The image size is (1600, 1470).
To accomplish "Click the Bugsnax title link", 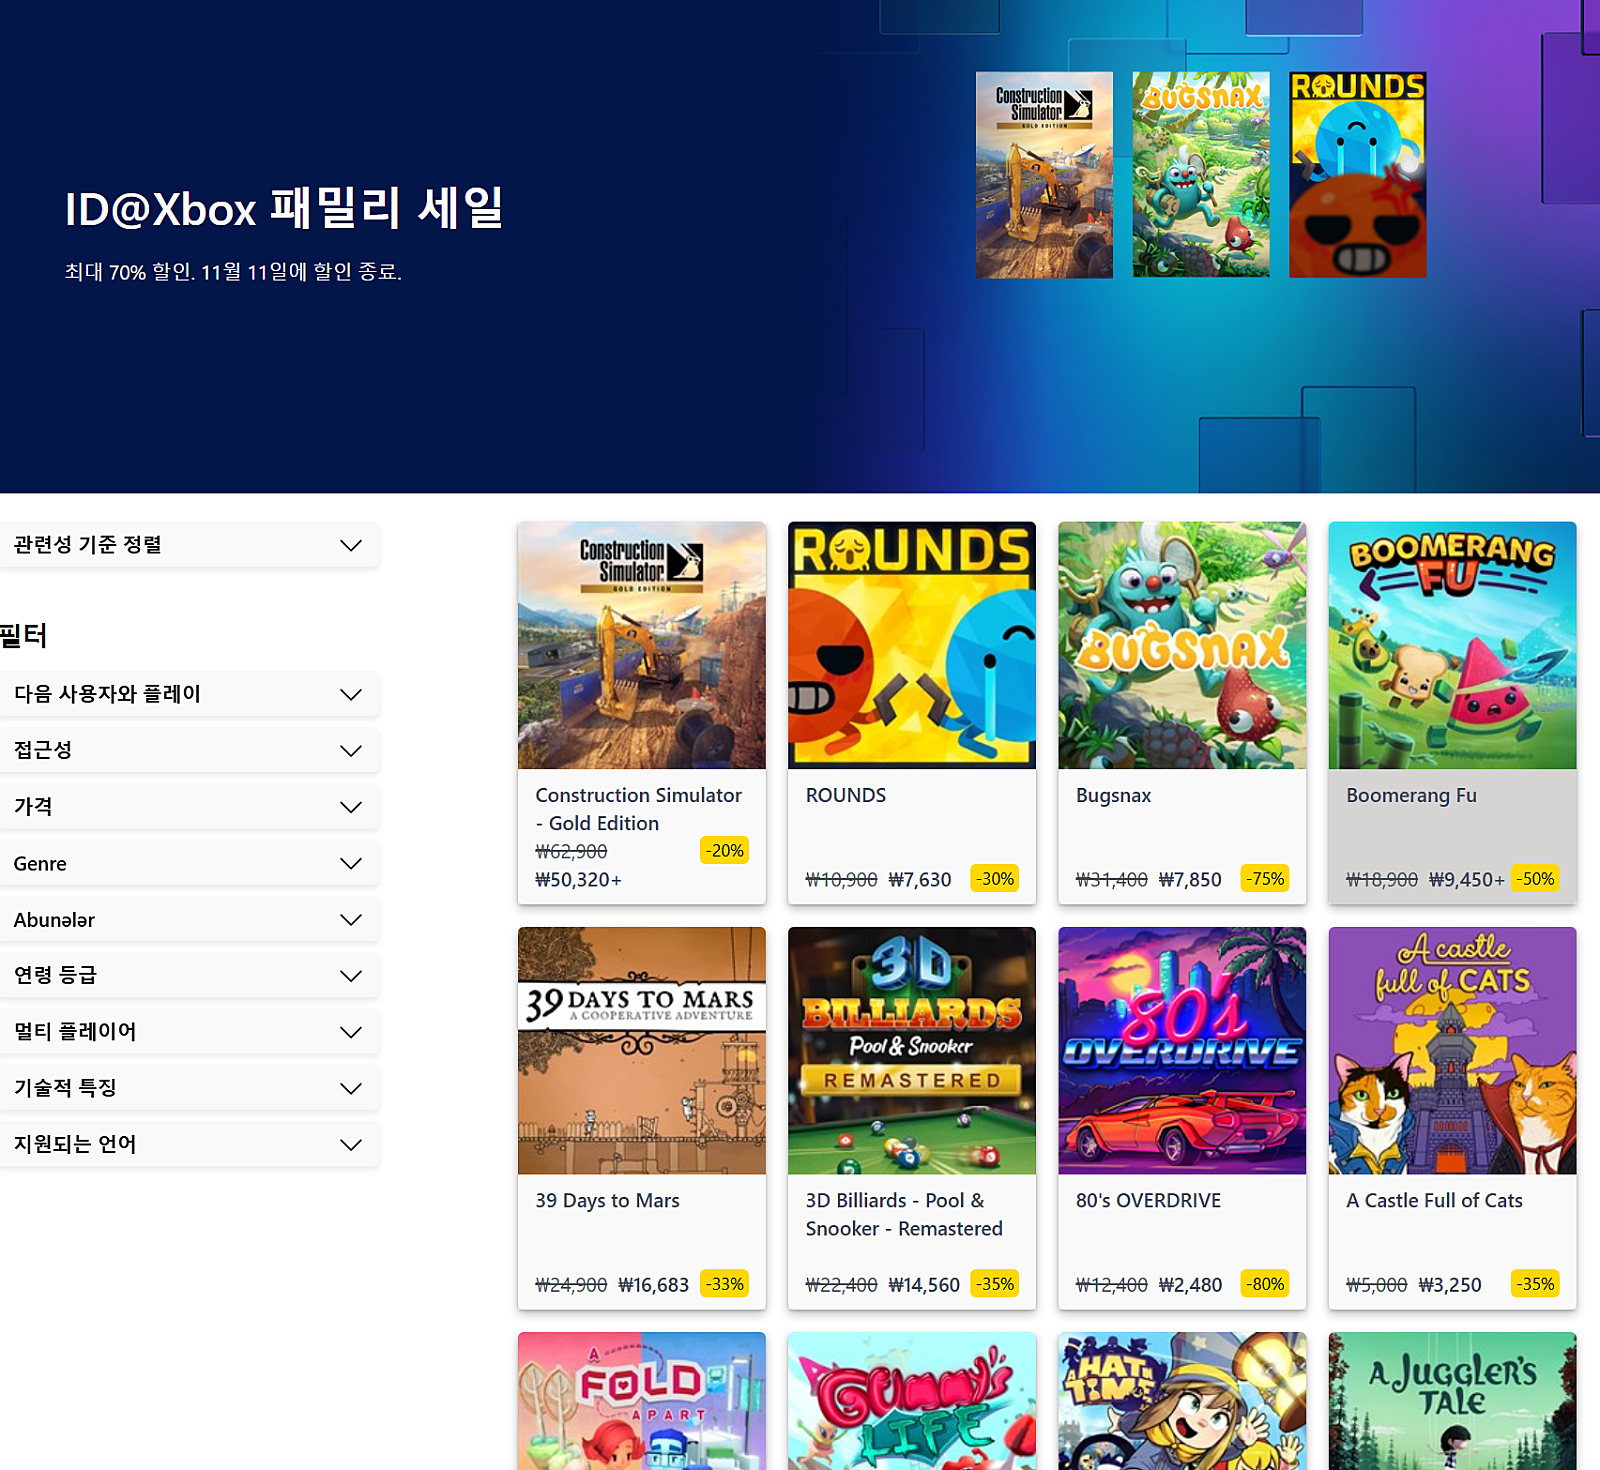I will (1113, 795).
